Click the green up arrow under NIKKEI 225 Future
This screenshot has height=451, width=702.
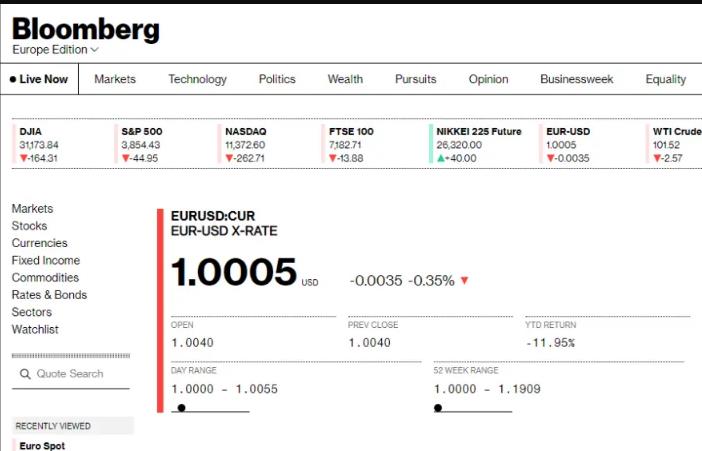441,158
